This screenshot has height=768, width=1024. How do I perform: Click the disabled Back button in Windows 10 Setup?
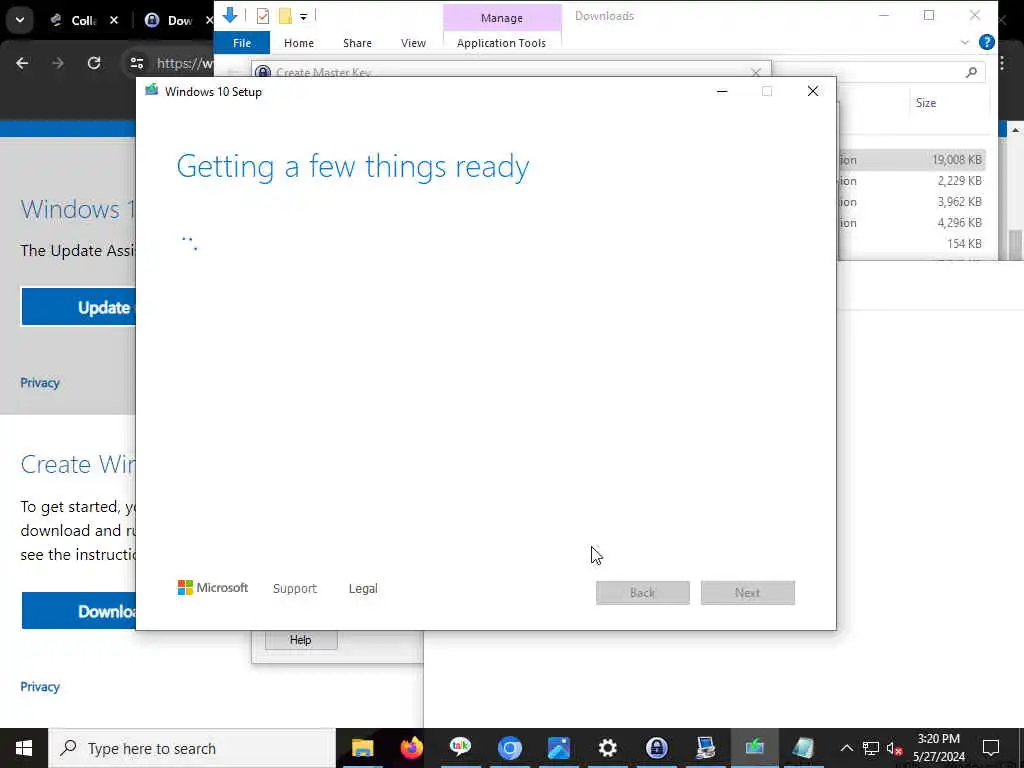tap(642, 592)
